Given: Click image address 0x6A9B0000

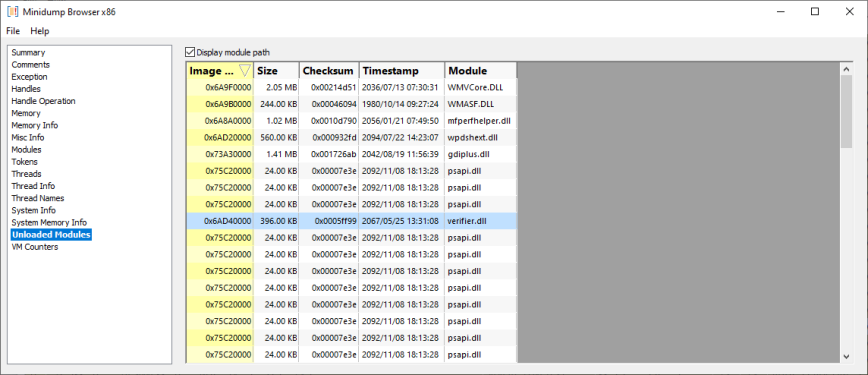Looking at the screenshot, I should (x=228, y=104).
